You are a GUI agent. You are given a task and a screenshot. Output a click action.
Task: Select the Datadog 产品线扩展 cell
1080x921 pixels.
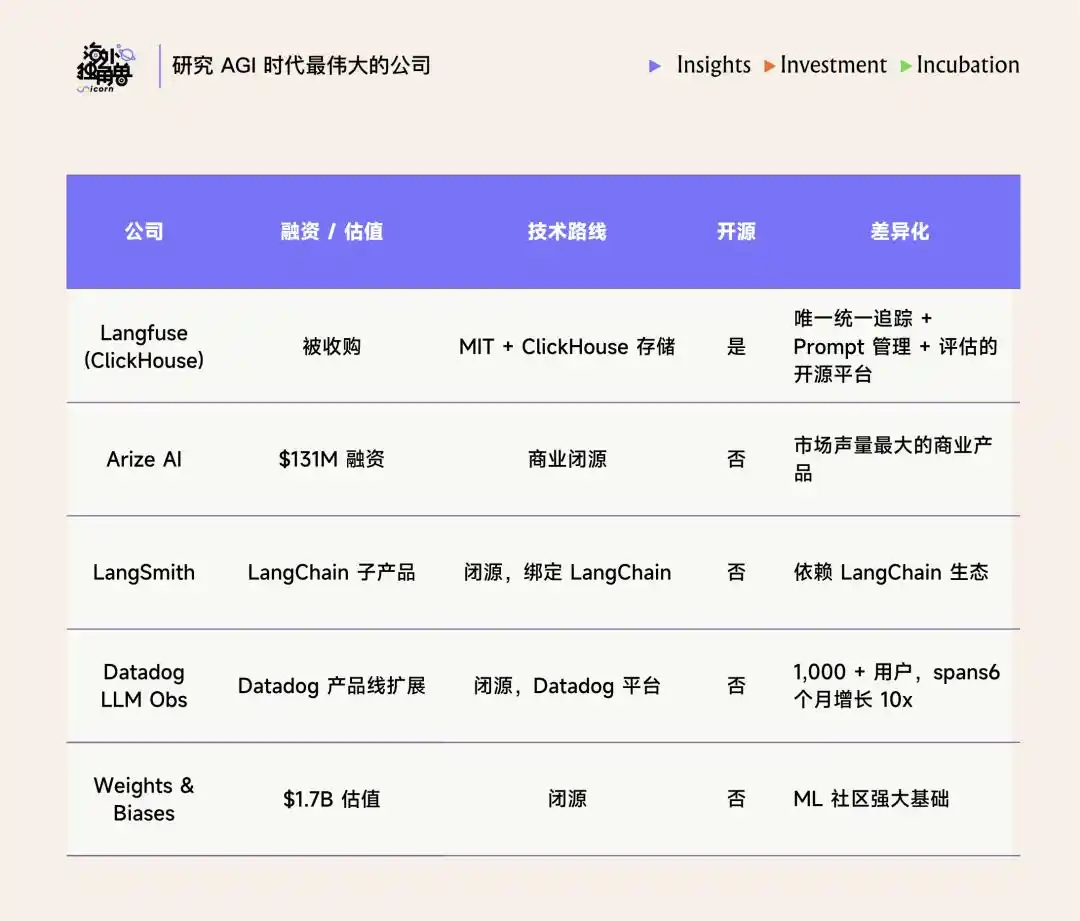(331, 686)
